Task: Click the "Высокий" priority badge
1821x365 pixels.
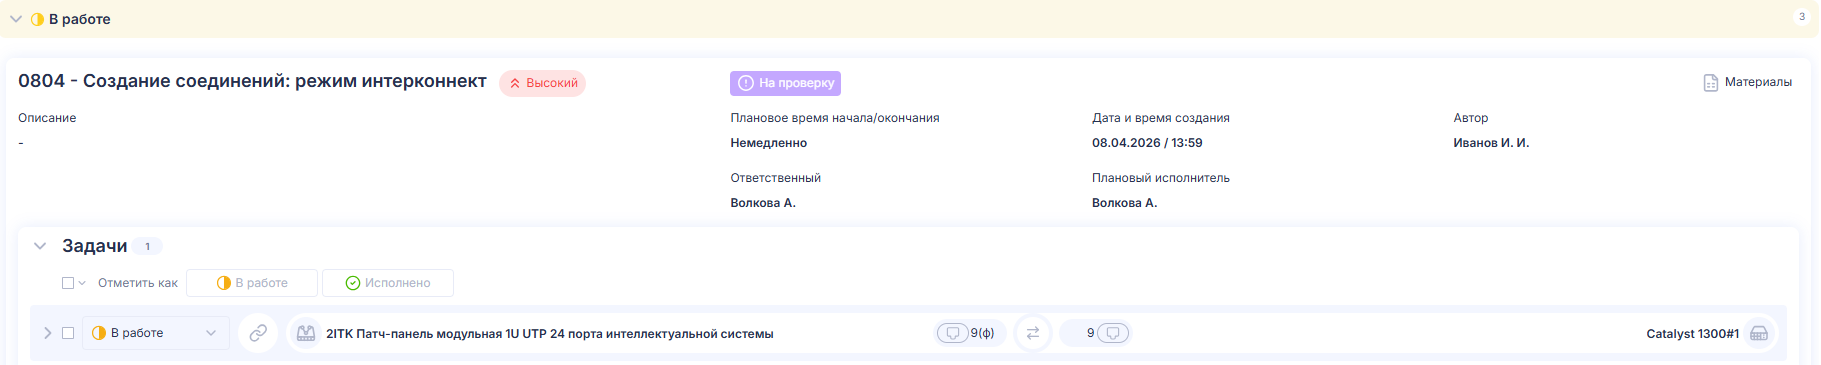Action: click(542, 83)
